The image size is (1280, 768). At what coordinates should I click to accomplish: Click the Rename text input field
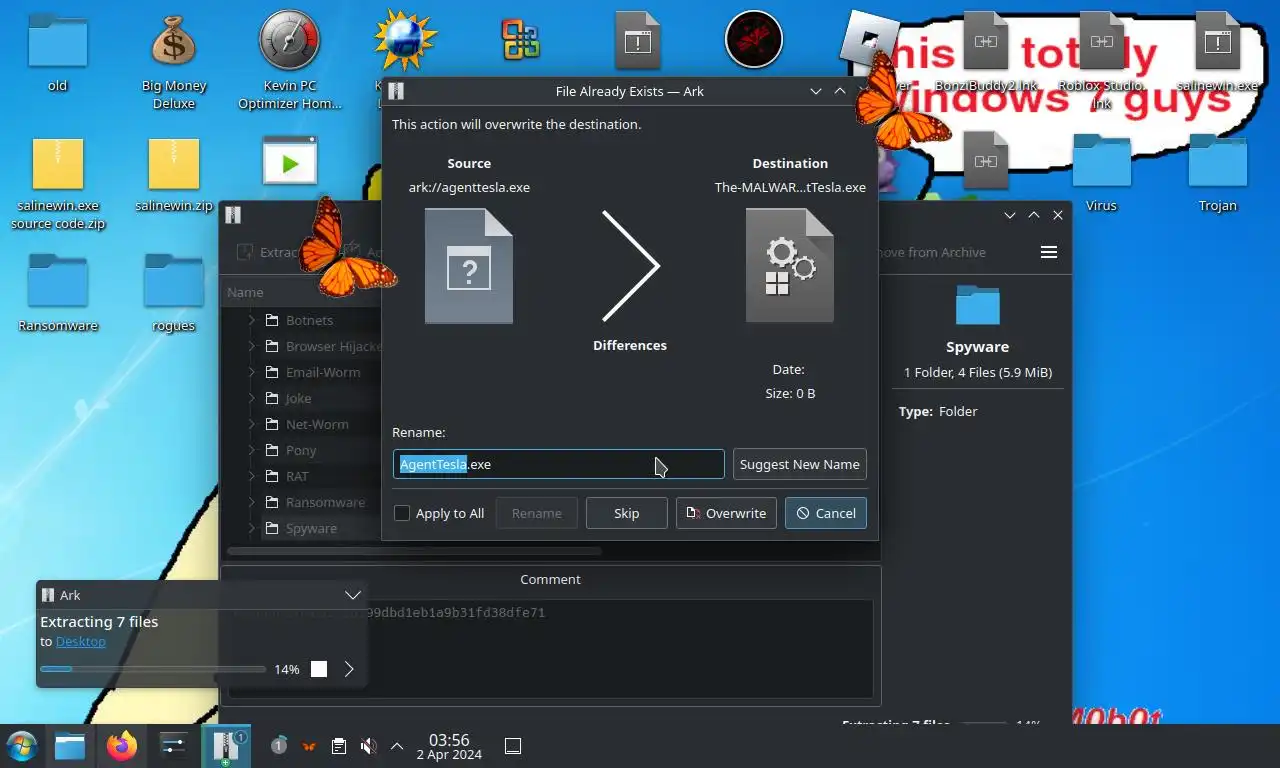[558, 464]
